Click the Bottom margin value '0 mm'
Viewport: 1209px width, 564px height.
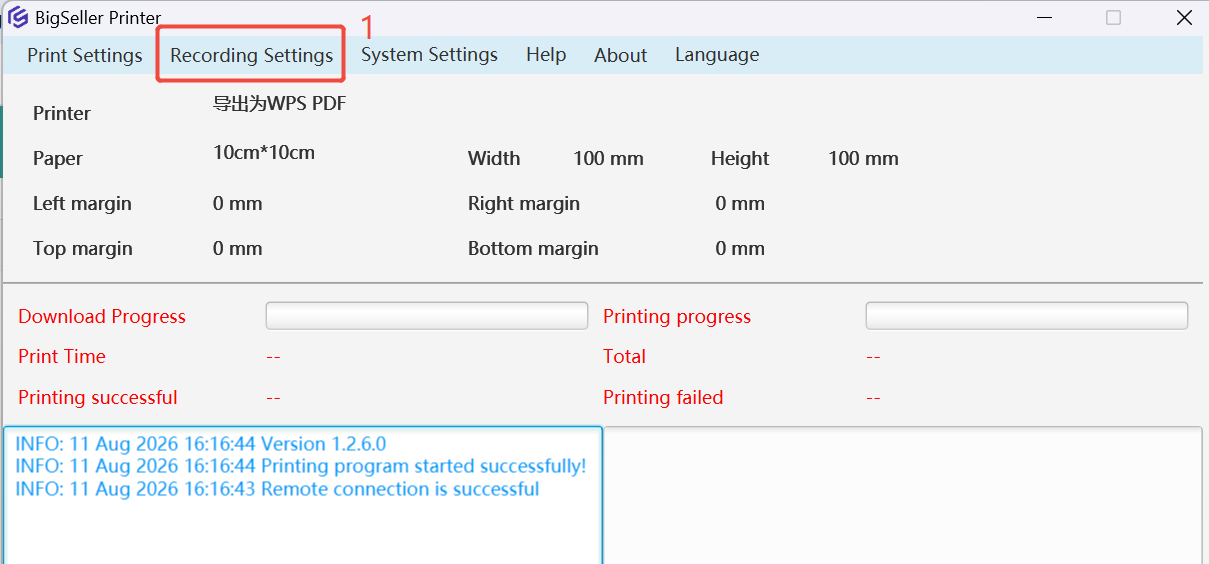coord(740,248)
